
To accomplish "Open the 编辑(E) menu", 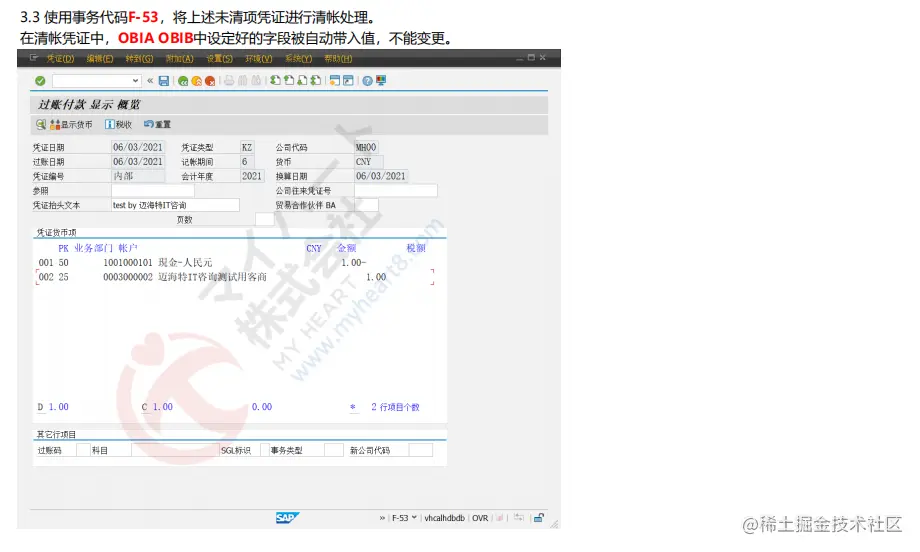I will (100, 59).
